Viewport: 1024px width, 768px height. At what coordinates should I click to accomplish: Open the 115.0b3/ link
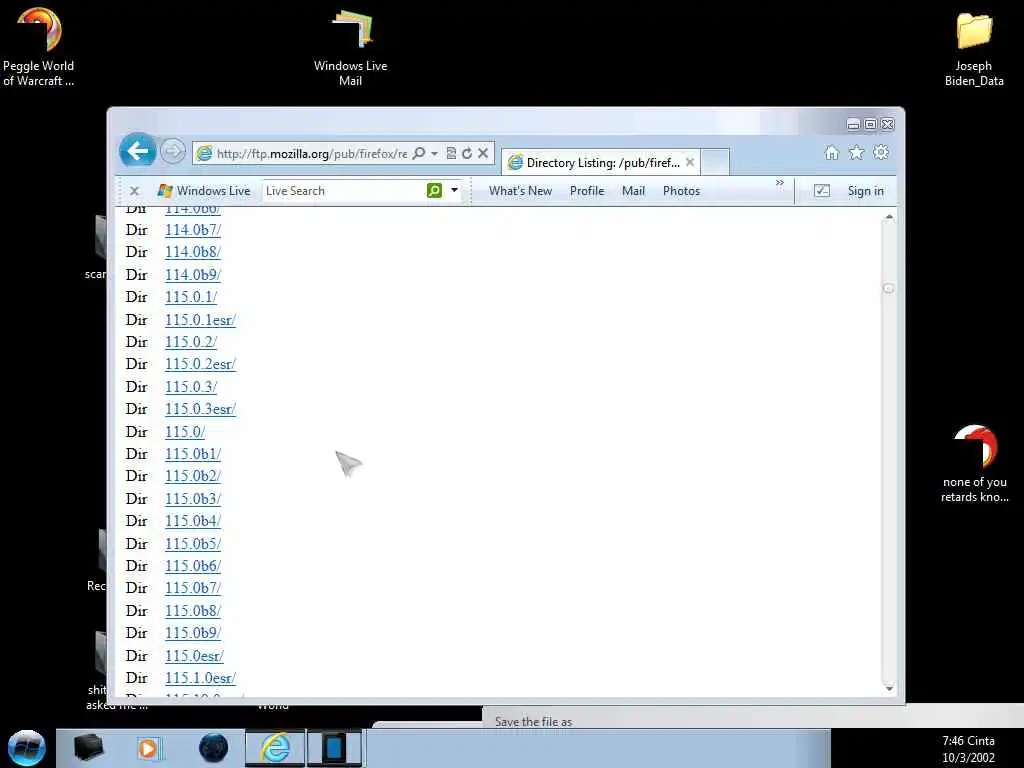(x=193, y=499)
